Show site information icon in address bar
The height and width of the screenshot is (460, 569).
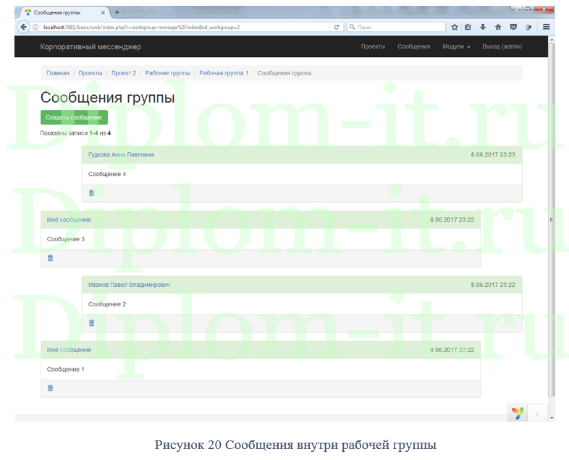coord(36,27)
